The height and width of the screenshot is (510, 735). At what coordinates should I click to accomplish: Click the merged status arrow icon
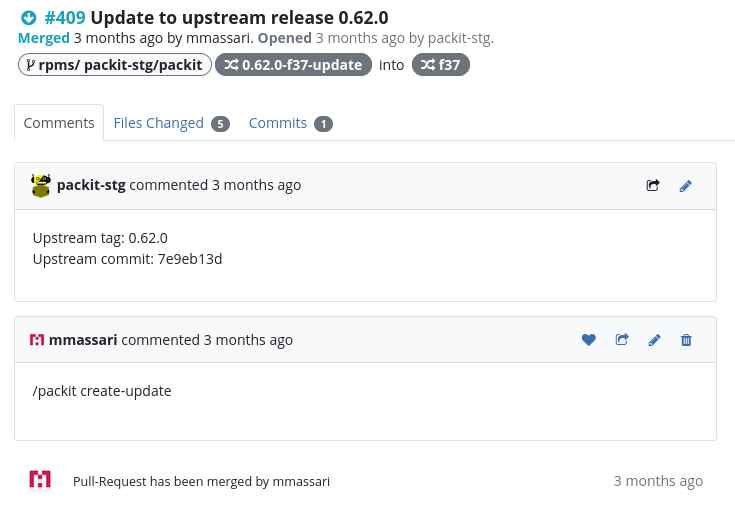point(28,18)
